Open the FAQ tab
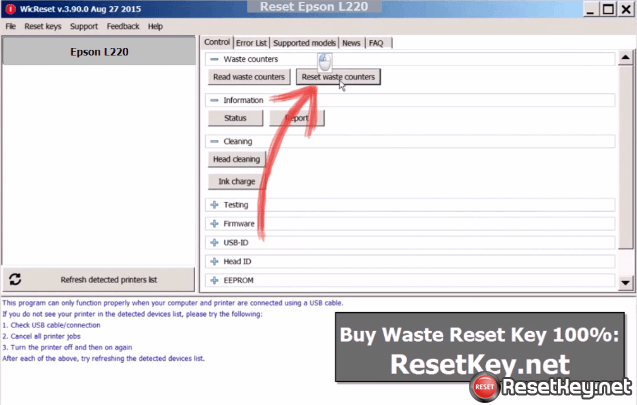Screen dimensions: 637x405 [377, 43]
